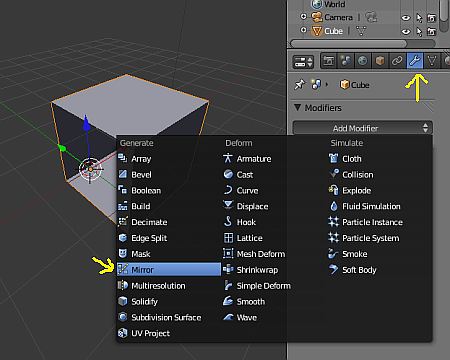Add the Particle Instance modifier

tap(379, 222)
